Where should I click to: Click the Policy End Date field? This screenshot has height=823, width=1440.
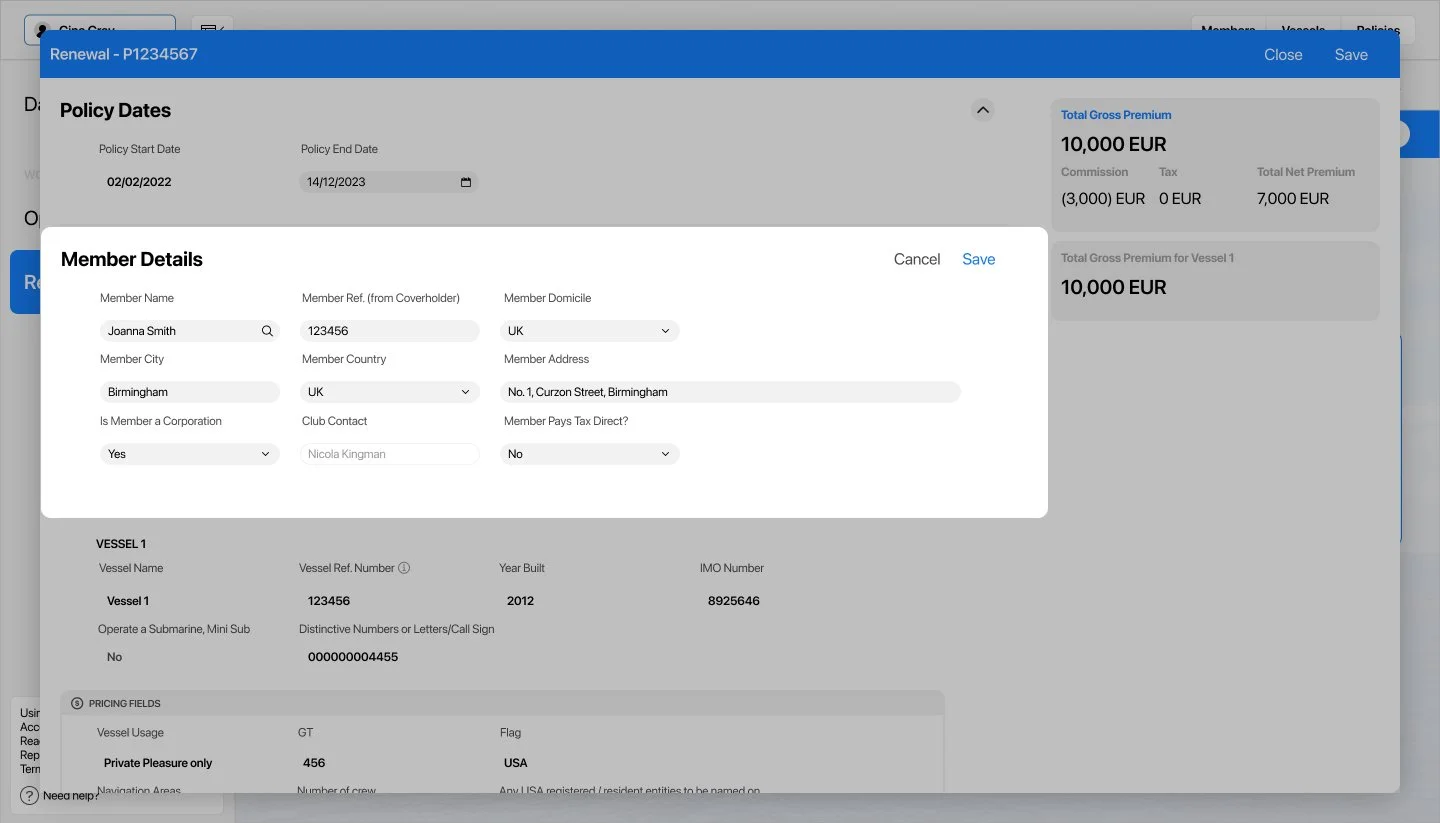pos(389,182)
